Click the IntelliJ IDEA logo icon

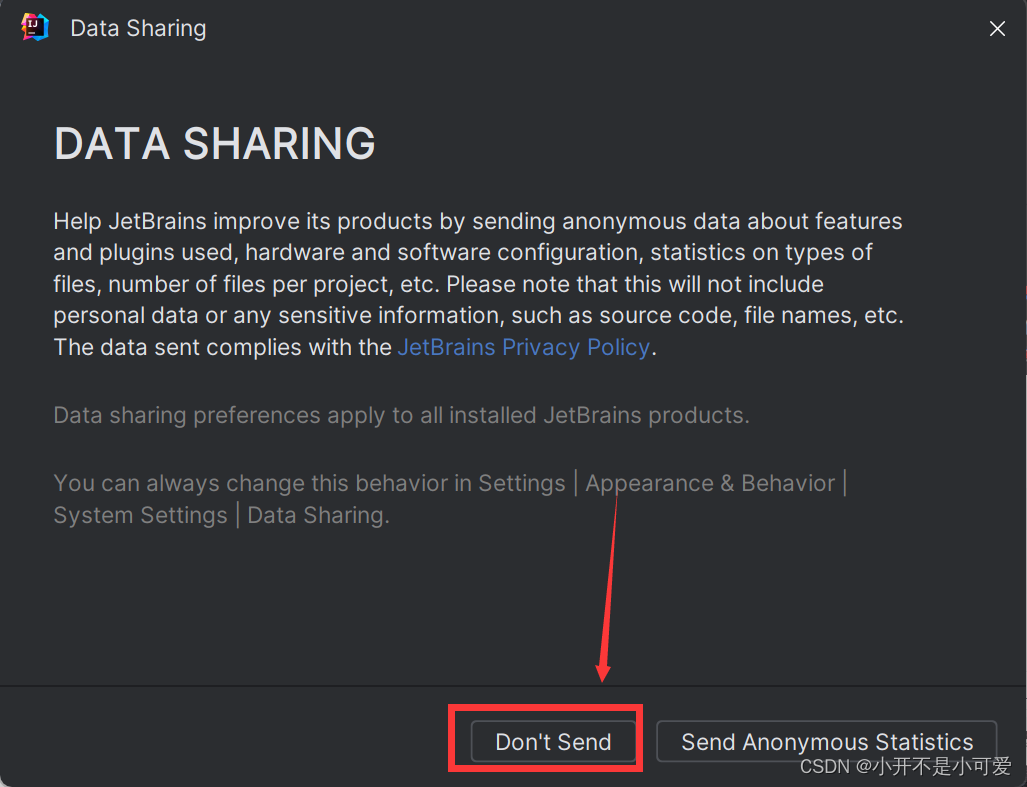click(x=35, y=27)
